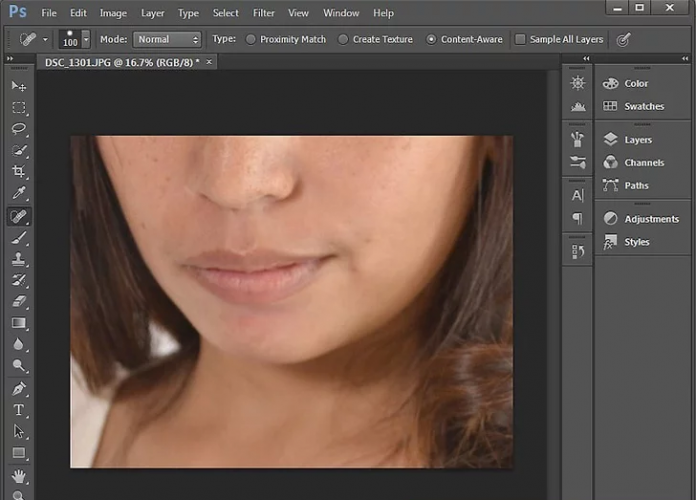Open the Layers panel

point(637,140)
